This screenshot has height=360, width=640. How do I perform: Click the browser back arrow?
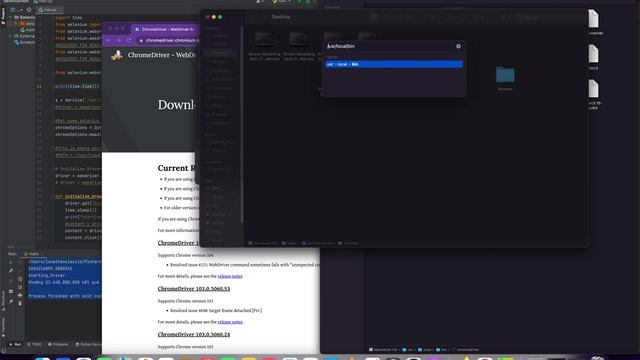[x=109, y=40]
